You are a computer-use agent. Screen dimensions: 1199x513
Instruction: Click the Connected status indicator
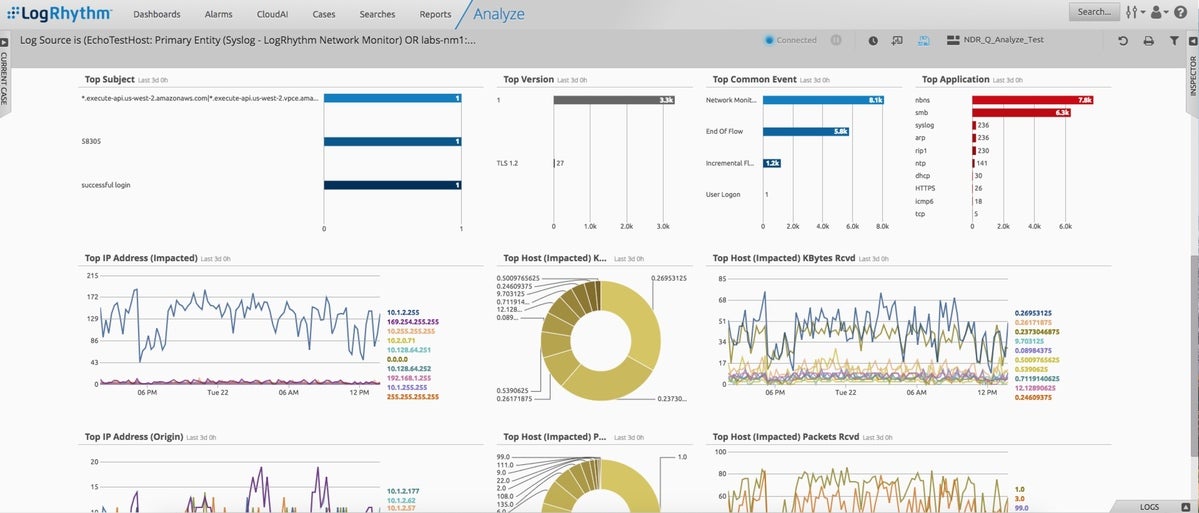click(x=791, y=40)
